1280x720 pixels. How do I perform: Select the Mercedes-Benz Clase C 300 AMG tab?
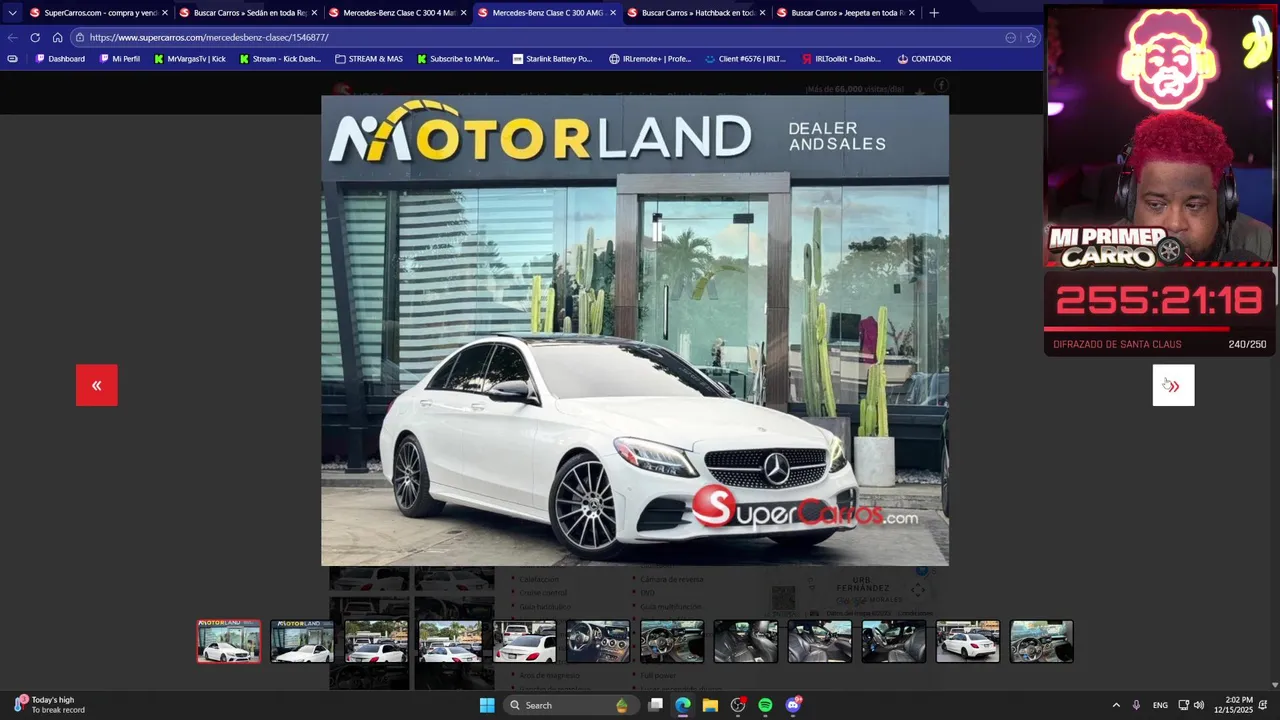(x=547, y=13)
